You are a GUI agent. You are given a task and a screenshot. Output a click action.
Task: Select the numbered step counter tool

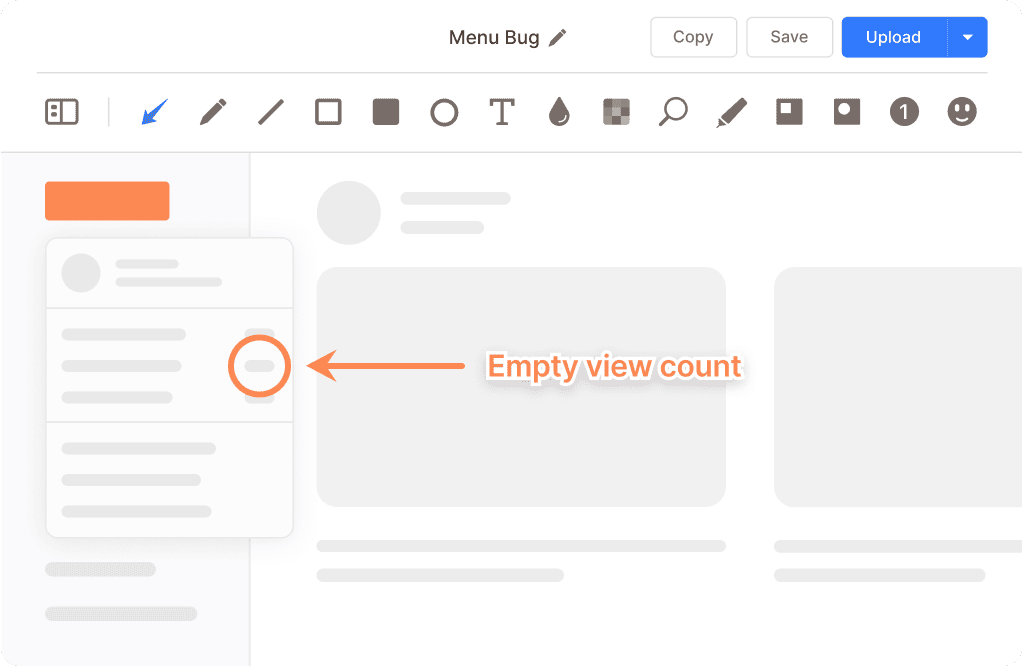point(904,112)
